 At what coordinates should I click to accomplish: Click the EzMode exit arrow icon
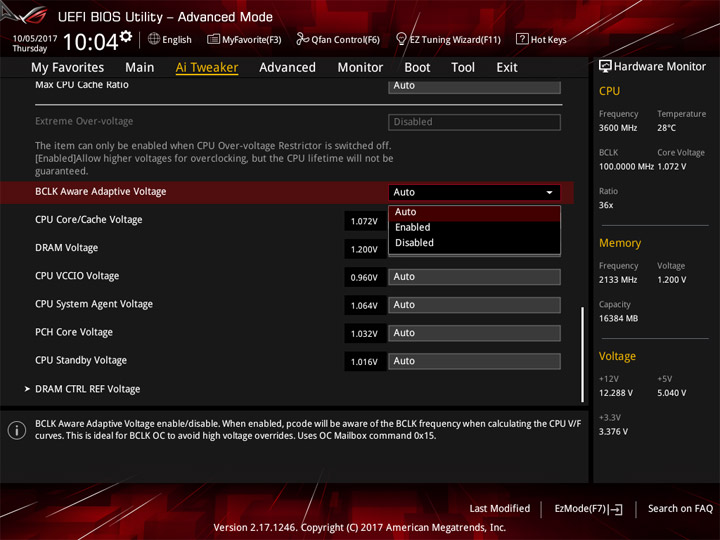tap(615, 509)
